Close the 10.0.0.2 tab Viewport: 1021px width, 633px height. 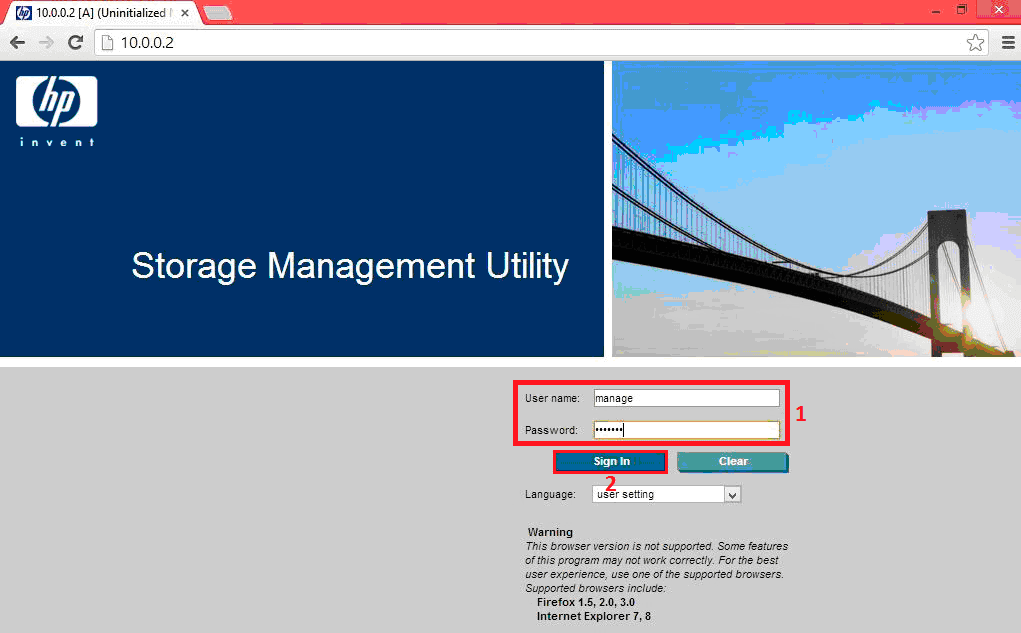[x=183, y=13]
